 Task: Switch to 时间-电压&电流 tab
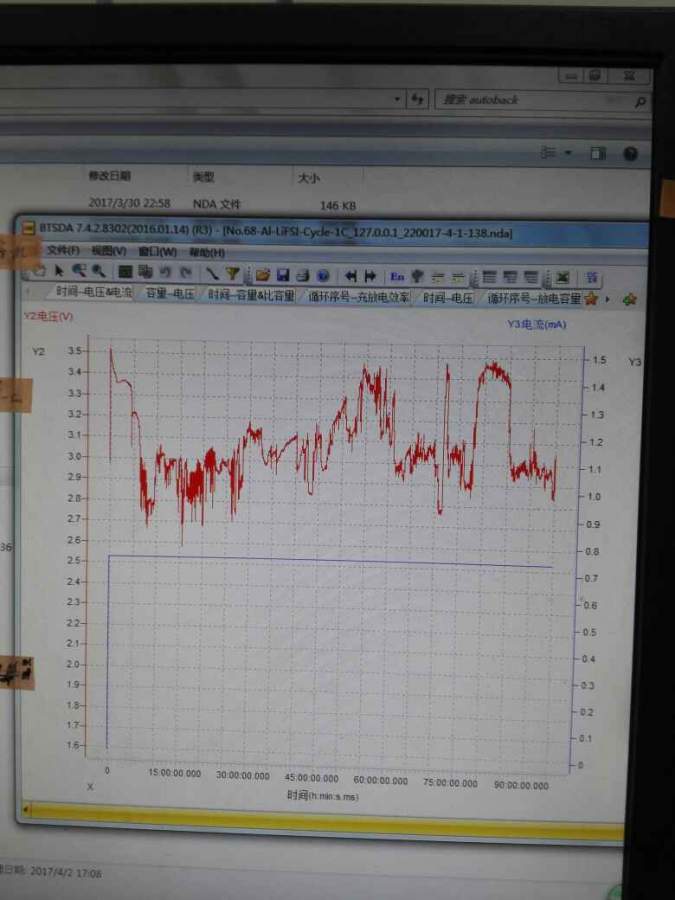point(94,292)
